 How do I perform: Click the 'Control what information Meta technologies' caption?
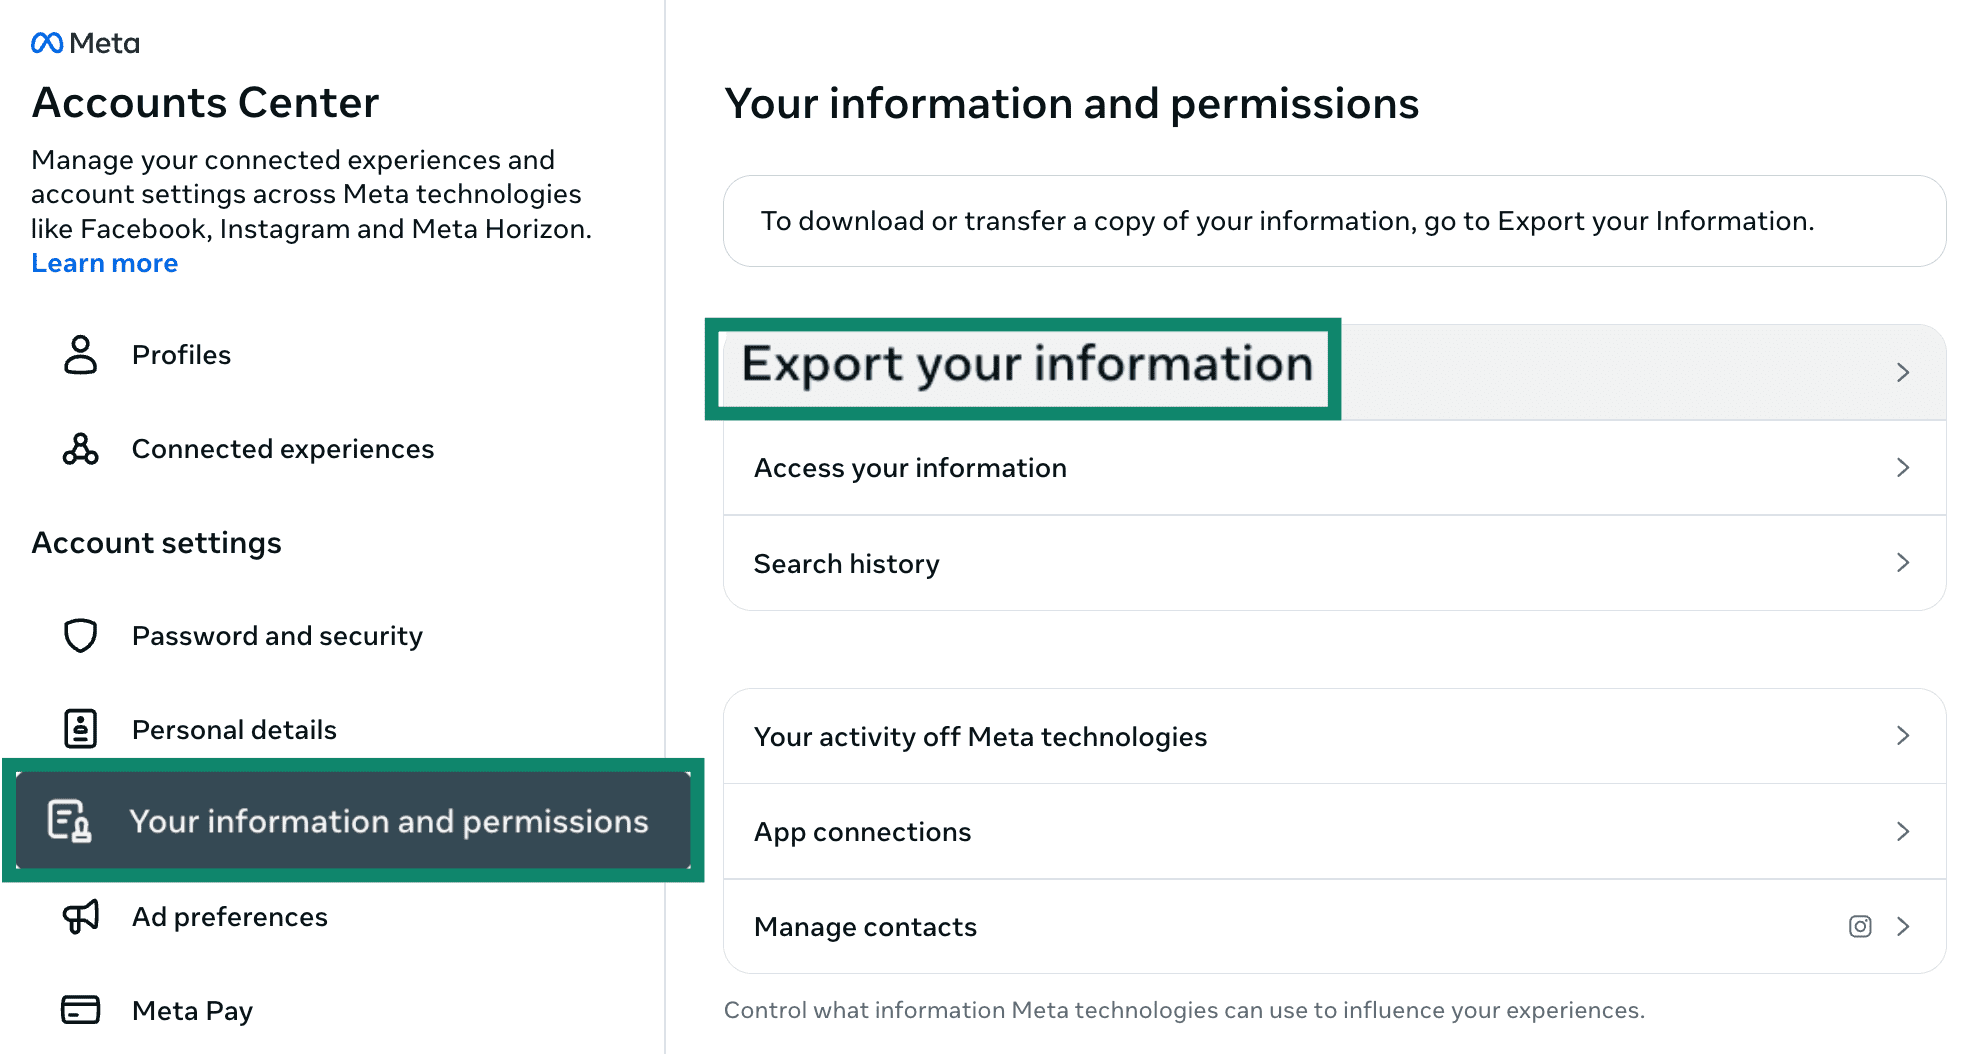point(1184,1010)
